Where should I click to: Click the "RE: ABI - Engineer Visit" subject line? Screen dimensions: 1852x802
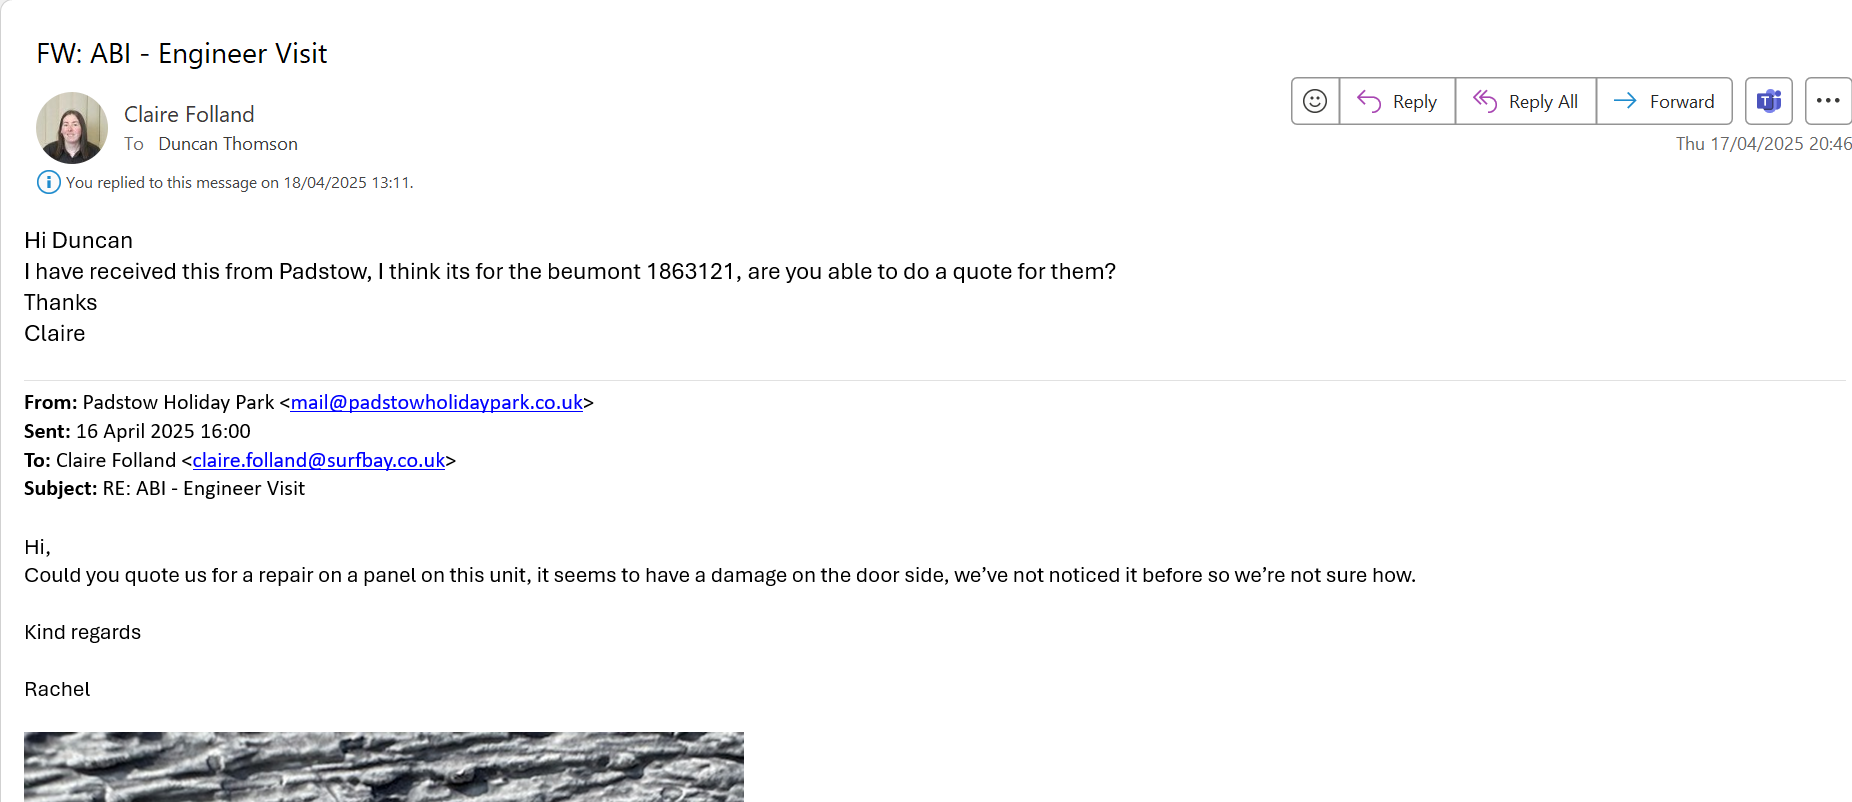(203, 488)
